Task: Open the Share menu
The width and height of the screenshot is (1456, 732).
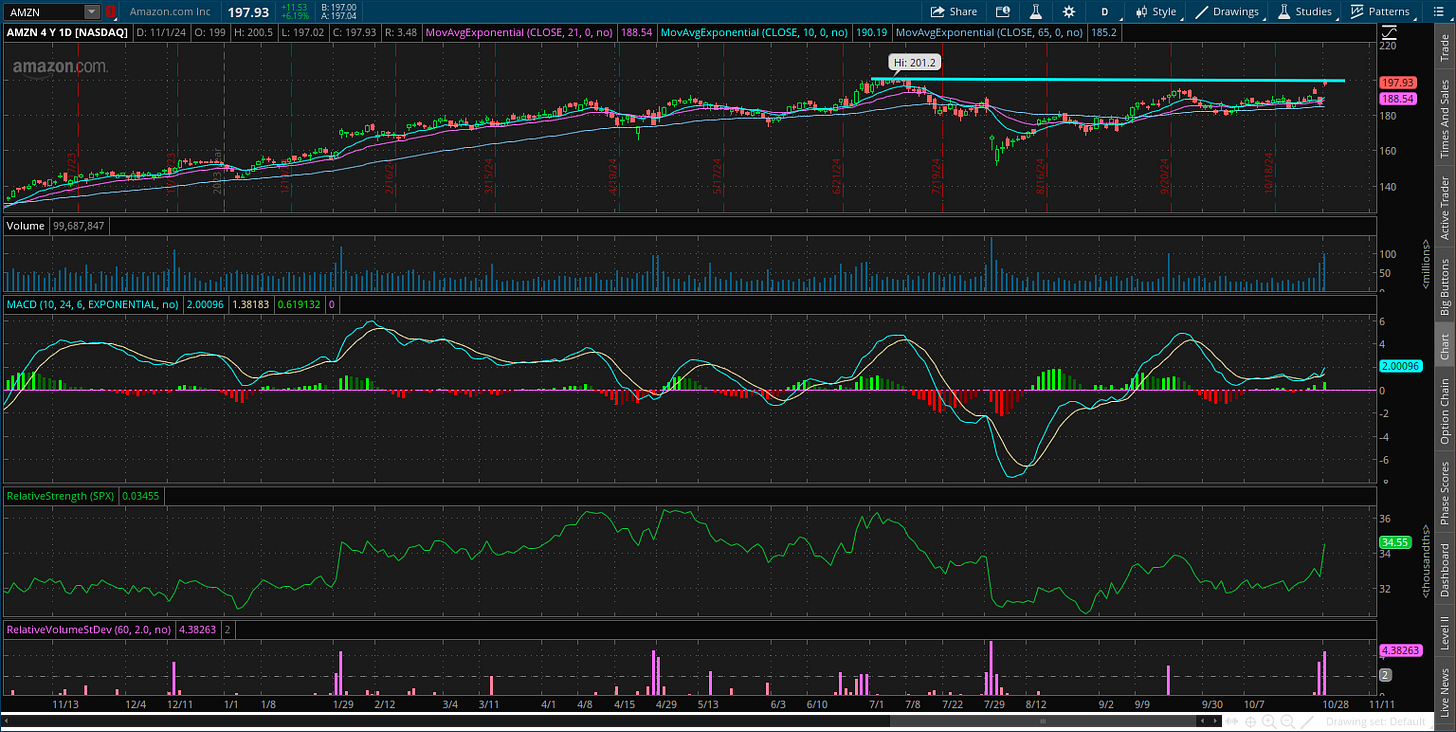Action: coord(954,12)
